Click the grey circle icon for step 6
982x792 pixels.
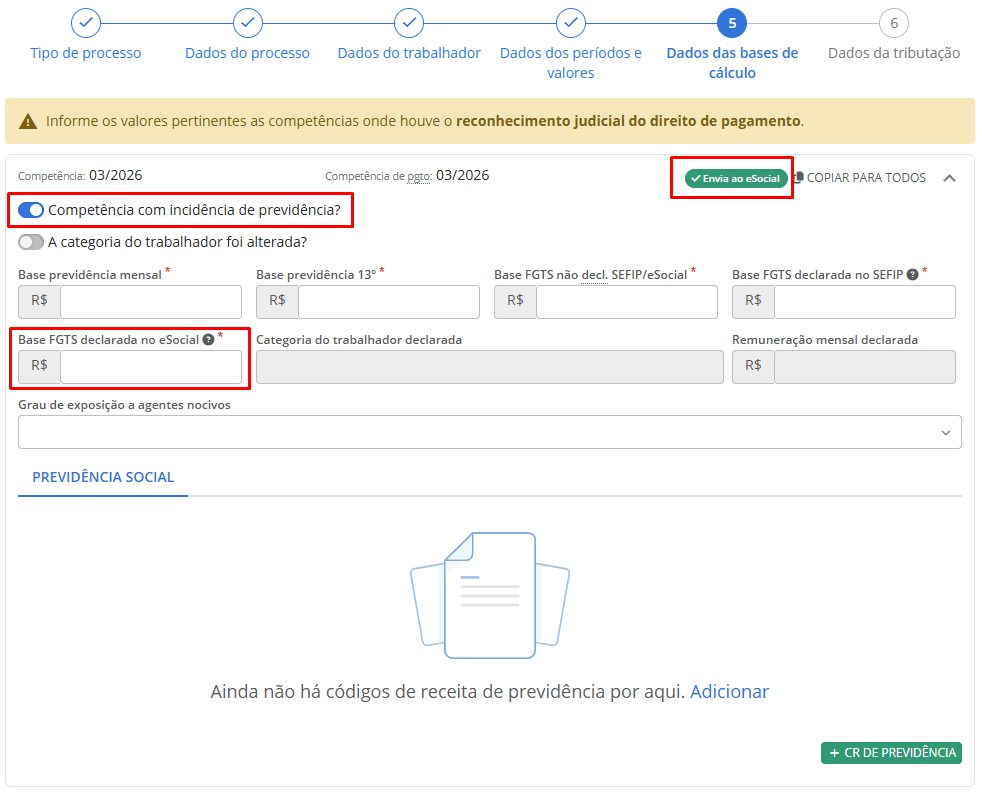click(x=895, y=22)
